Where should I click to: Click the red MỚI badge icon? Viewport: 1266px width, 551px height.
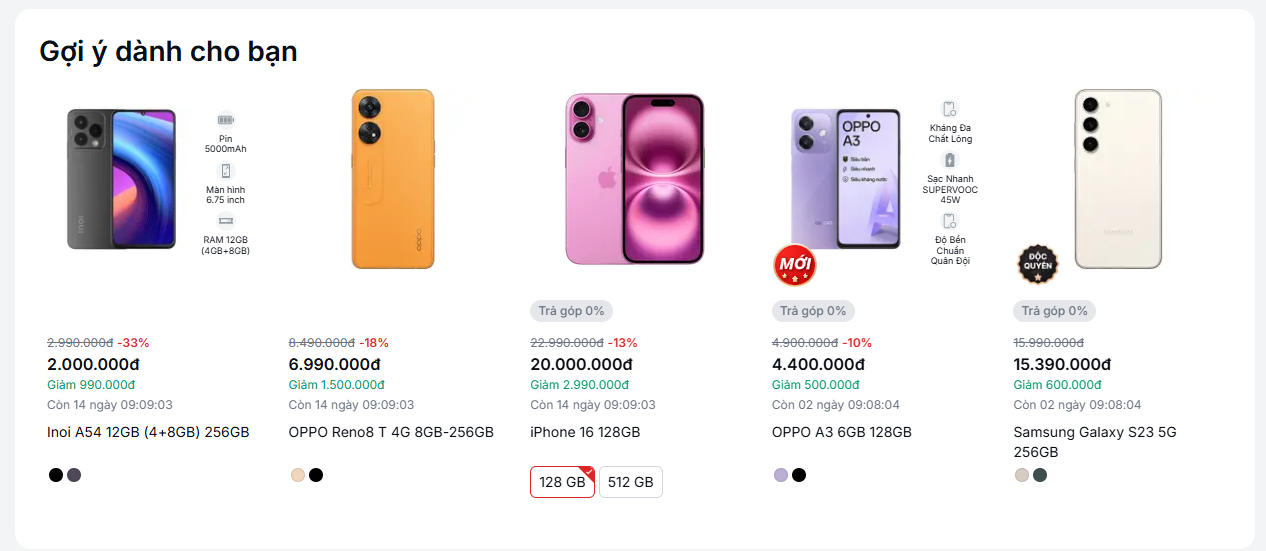pos(794,265)
